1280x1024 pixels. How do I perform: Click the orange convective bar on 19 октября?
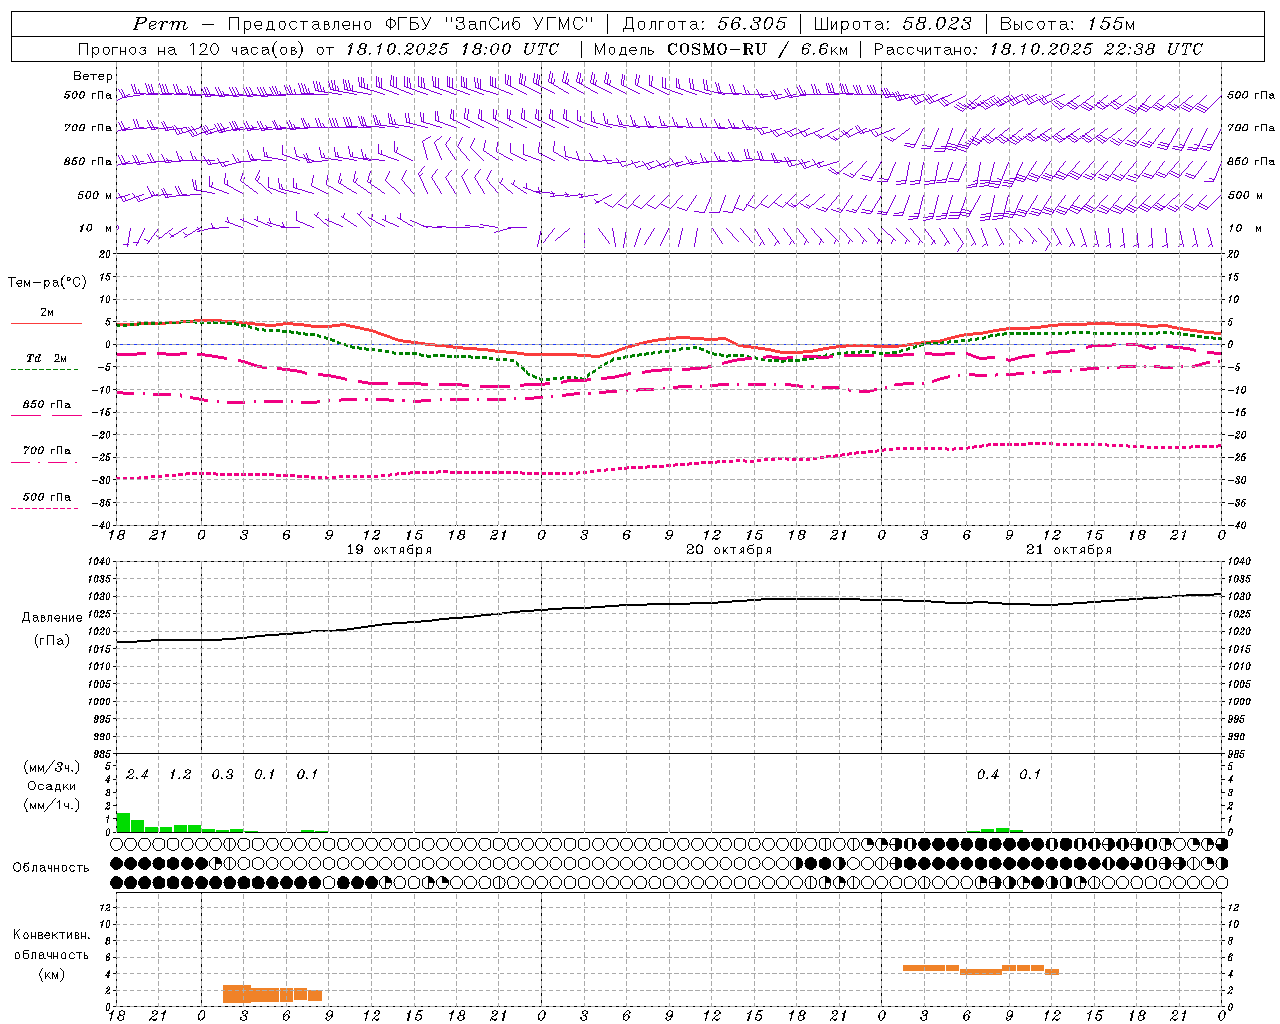click(272, 993)
